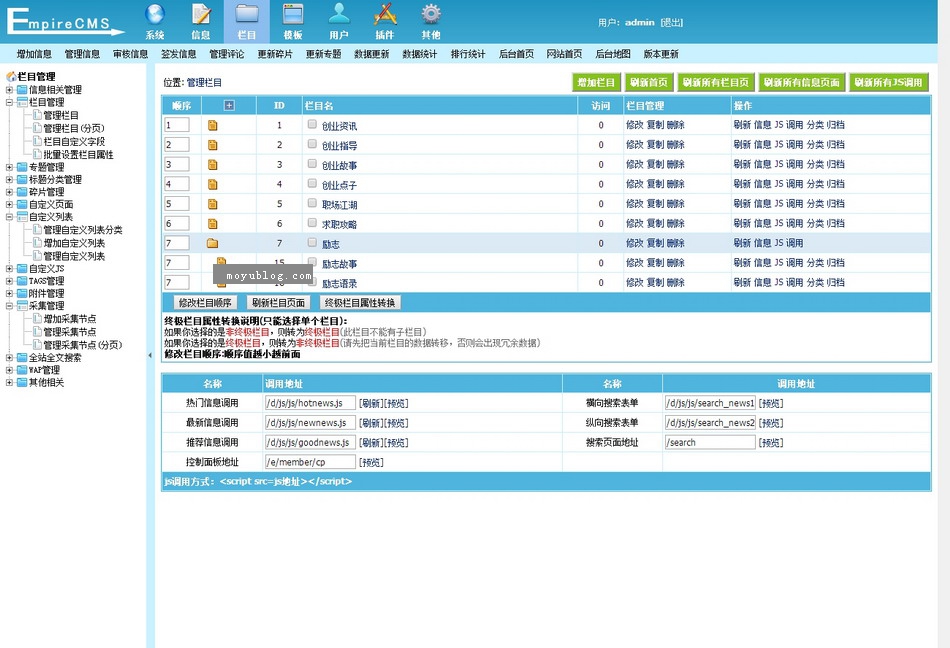Click the 用户 (User) person icon
The width and height of the screenshot is (950, 648).
tap(339, 15)
